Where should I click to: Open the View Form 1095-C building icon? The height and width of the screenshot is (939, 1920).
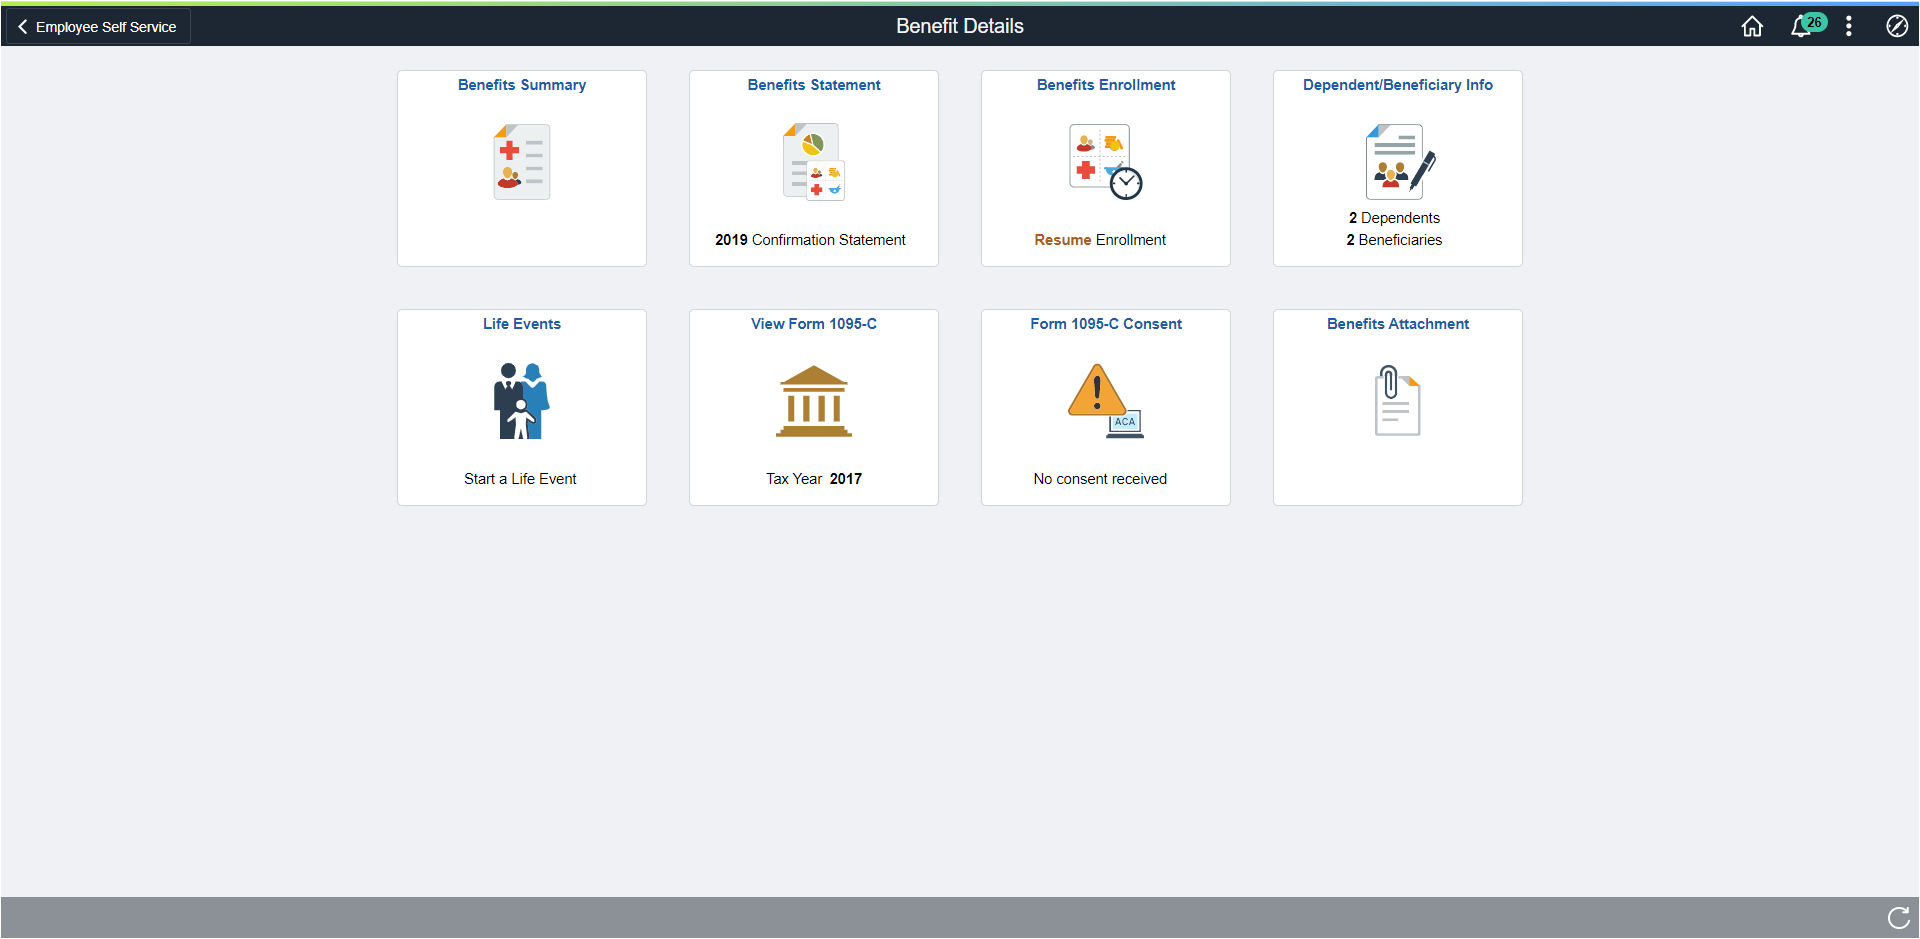coord(814,401)
